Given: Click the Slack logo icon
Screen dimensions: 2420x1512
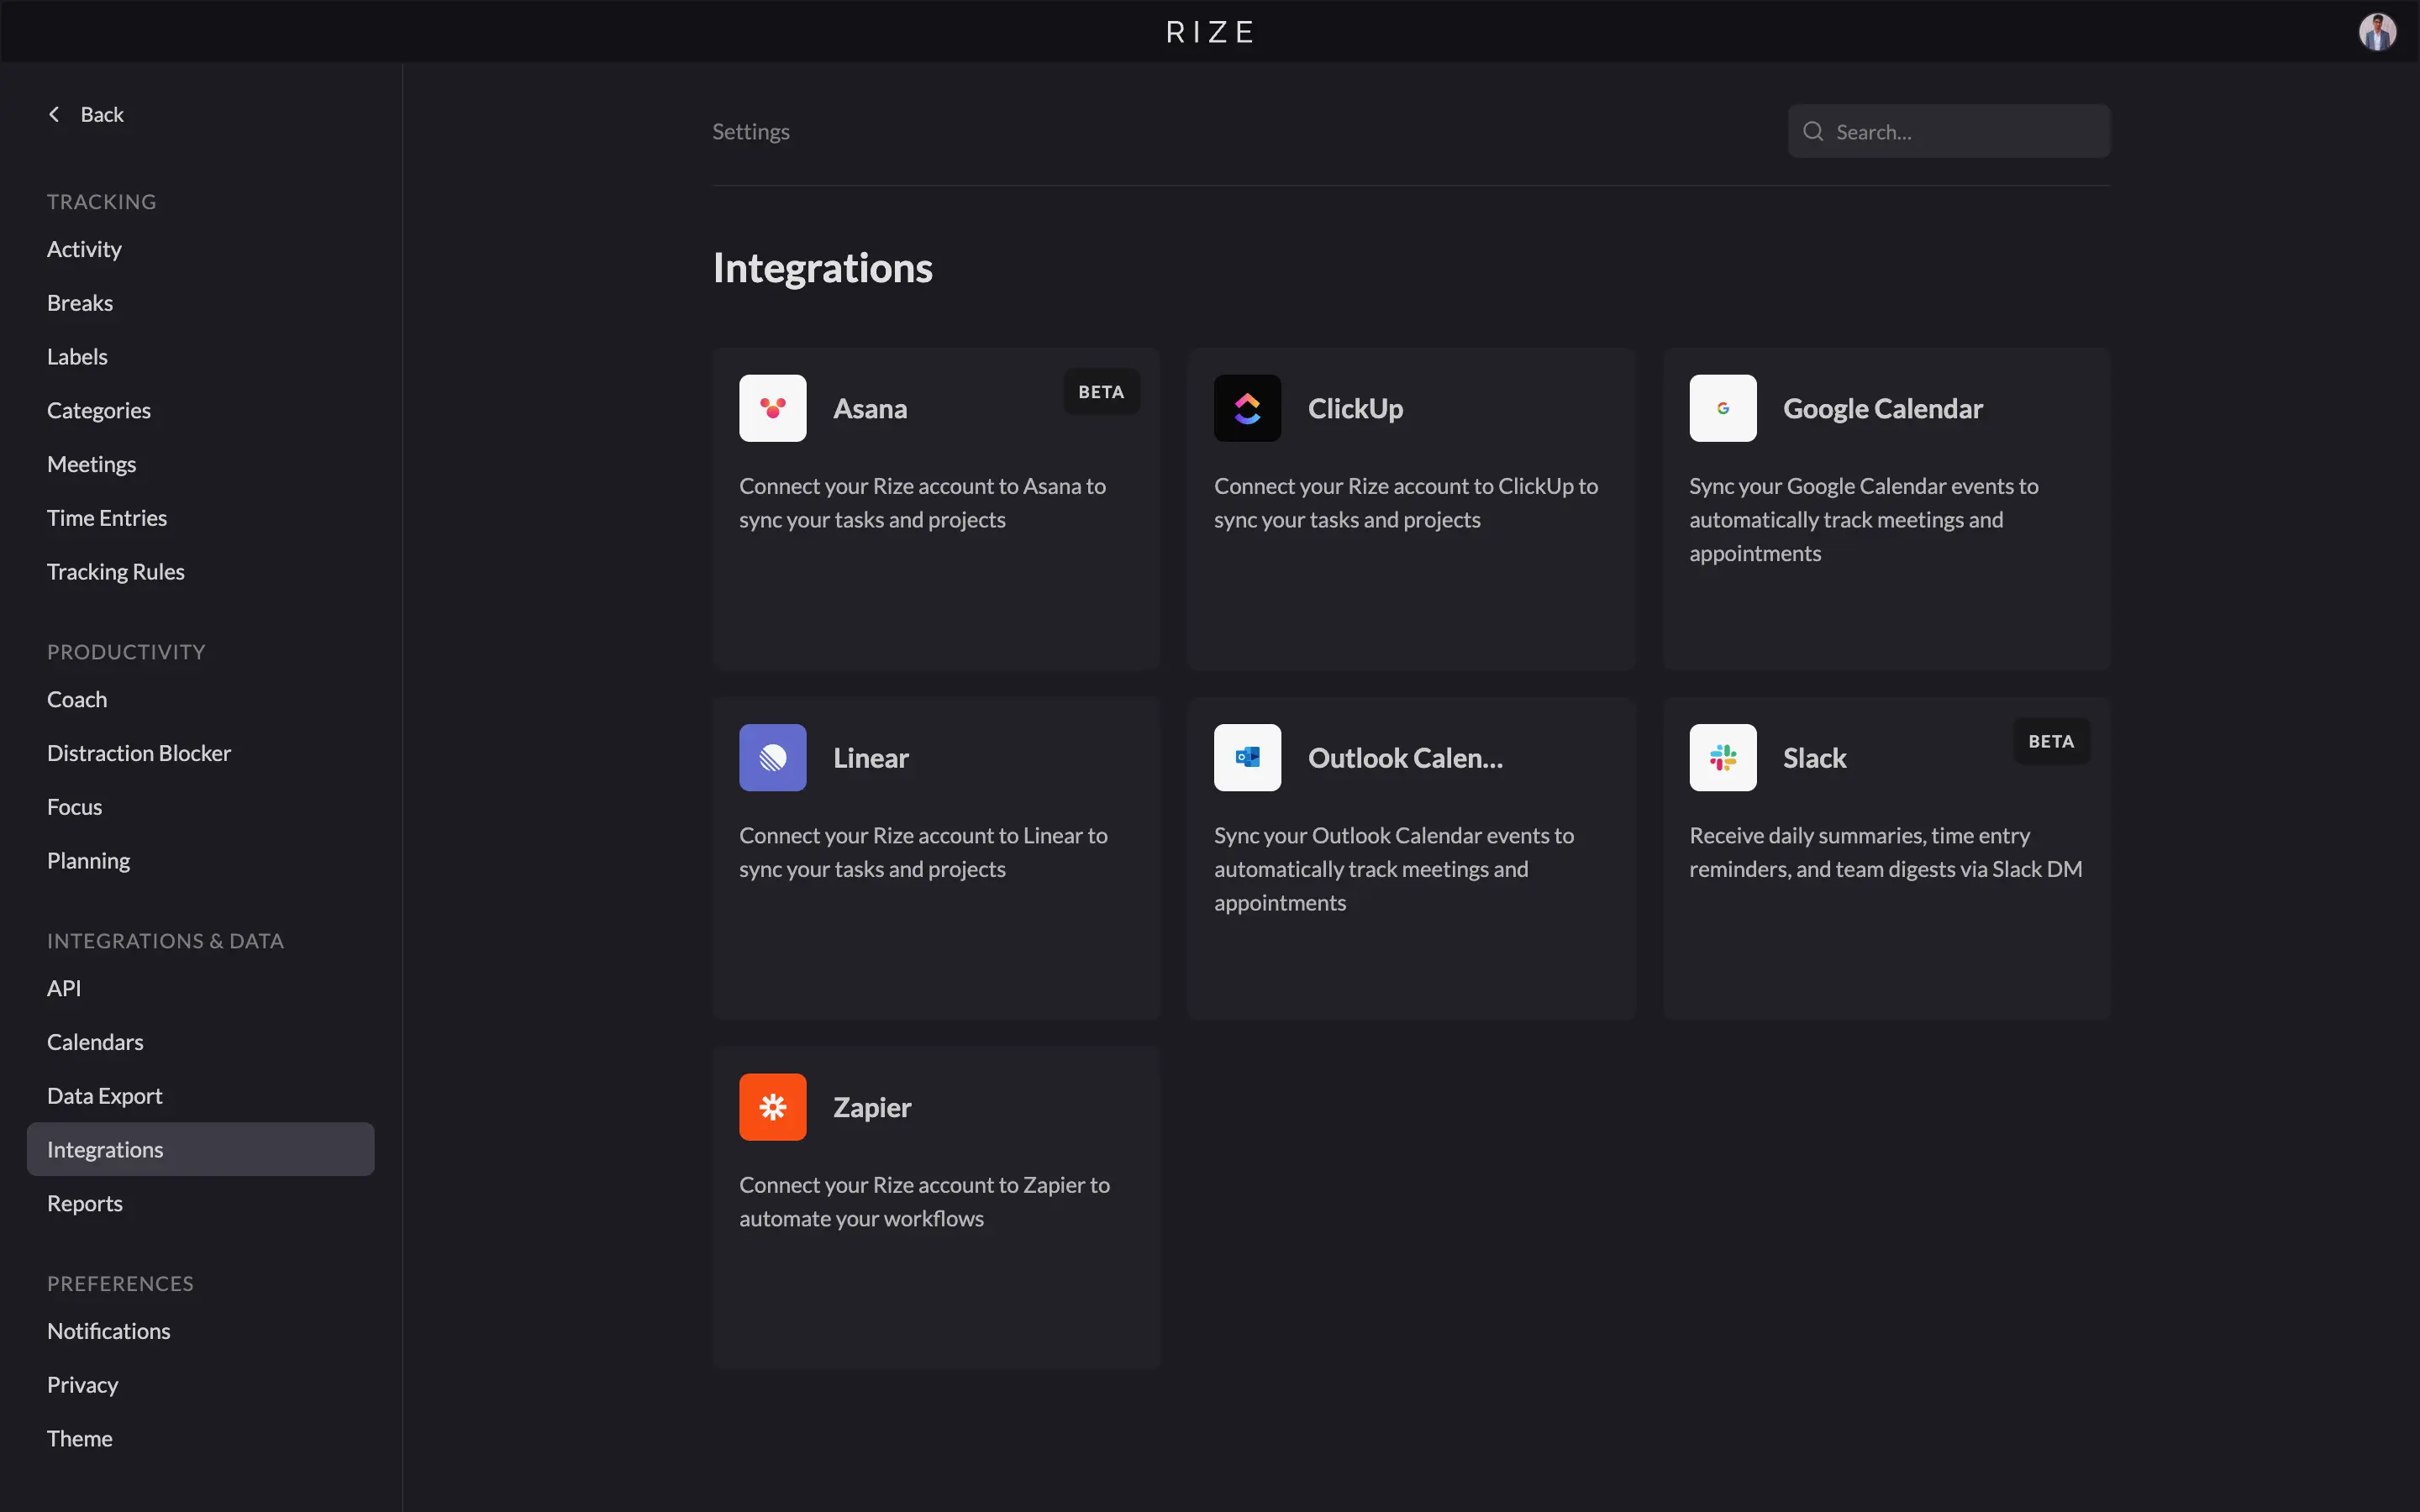Looking at the screenshot, I should coord(1722,758).
